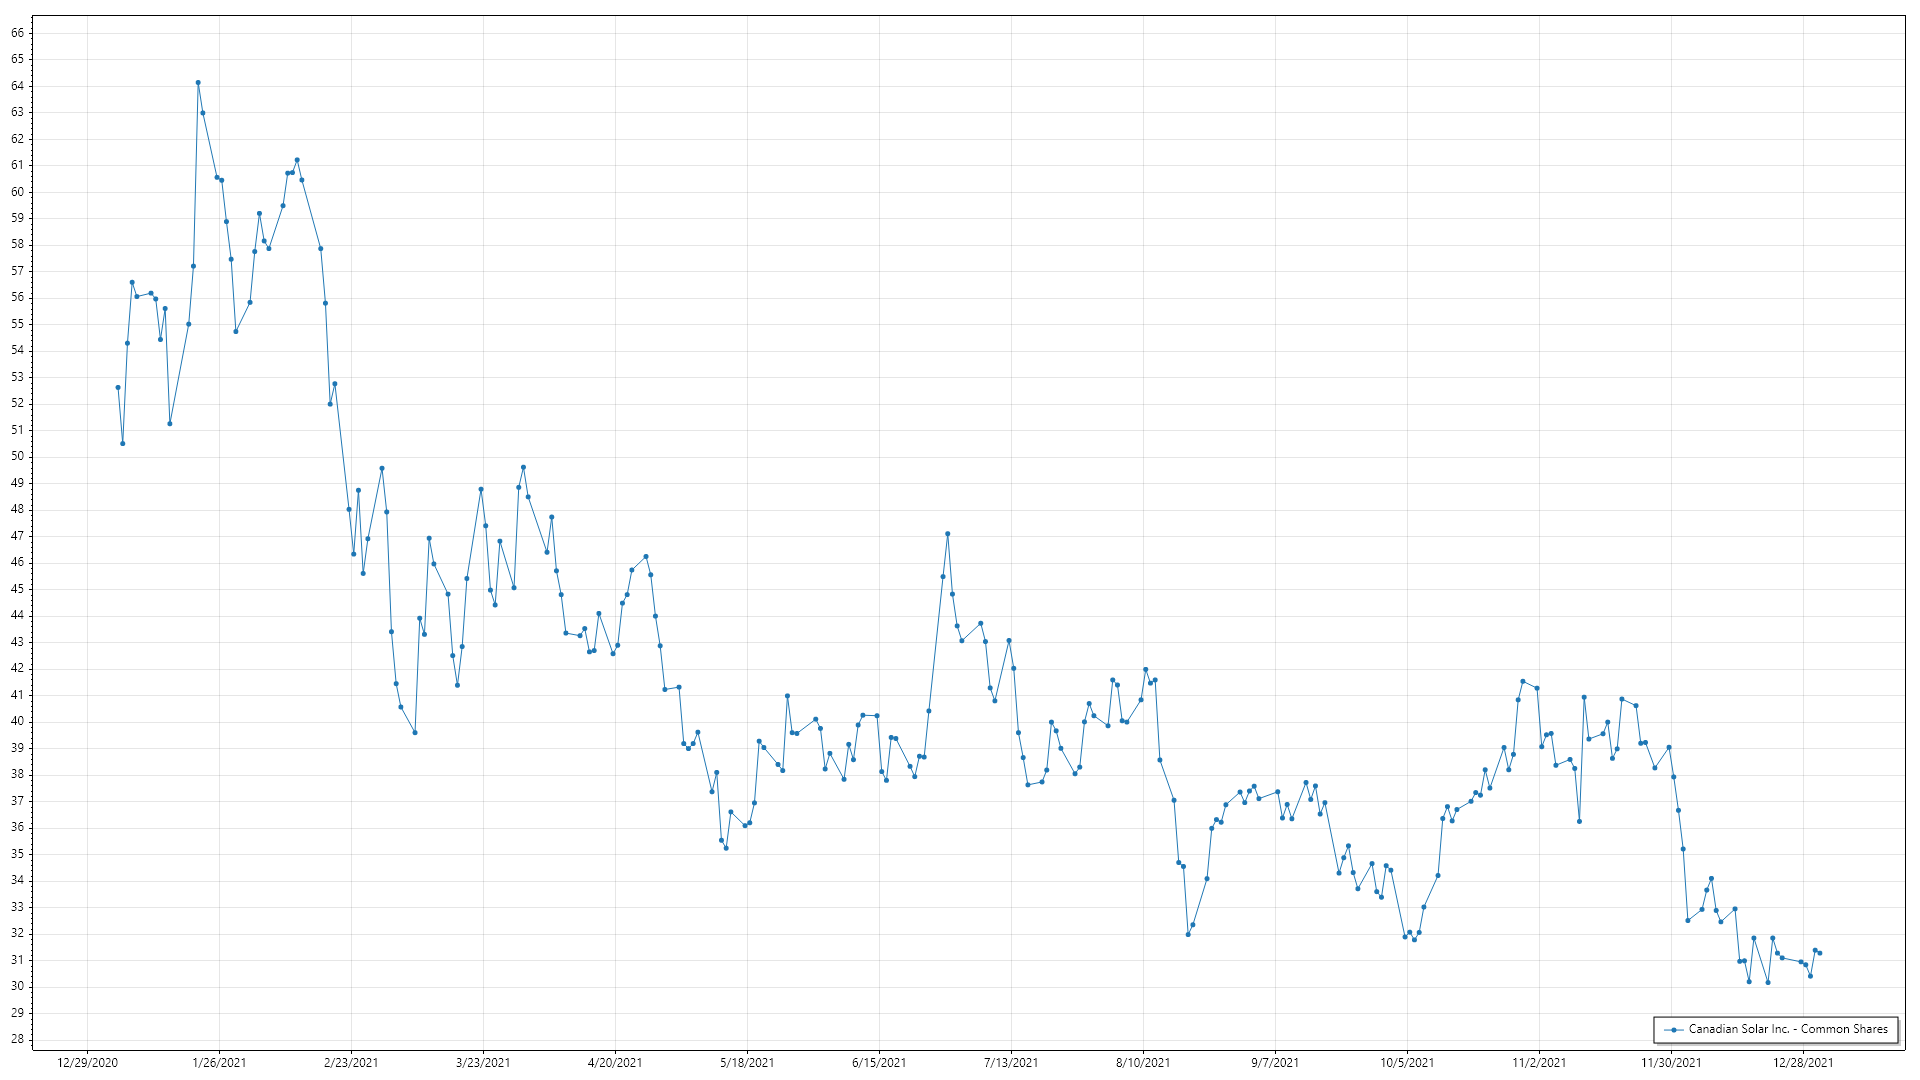
Task: Click the legend line marker icon
Action: 1673,1029
